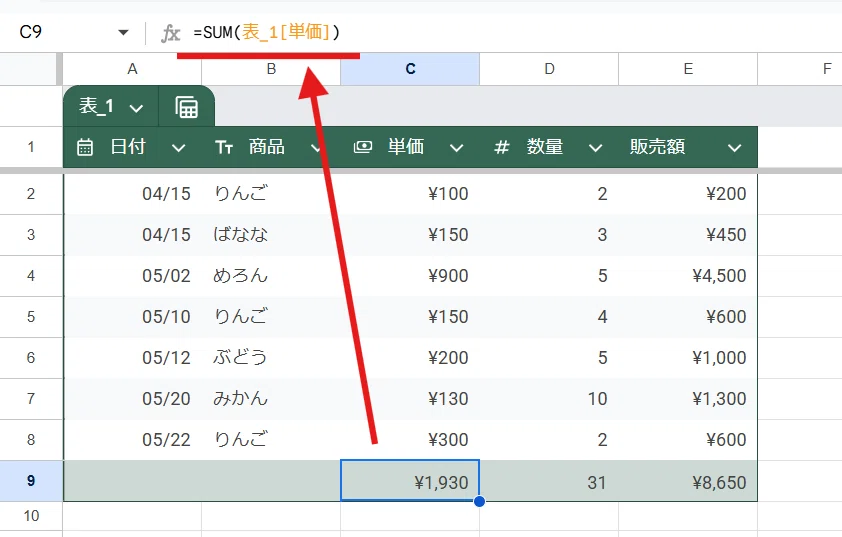The width and height of the screenshot is (842, 537).
Task: Open the 表_1 table name dropdown
Action: click(x=136, y=108)
